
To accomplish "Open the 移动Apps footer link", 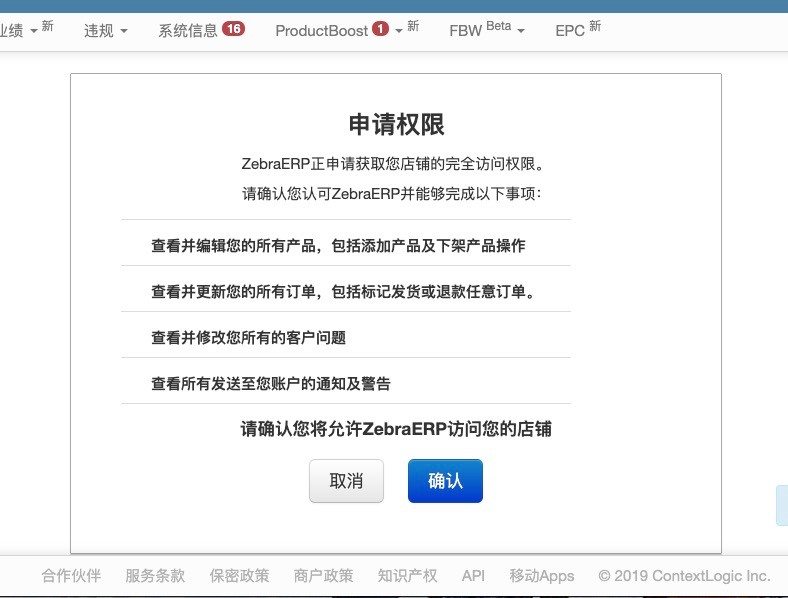I will click(x=541, y=575).
